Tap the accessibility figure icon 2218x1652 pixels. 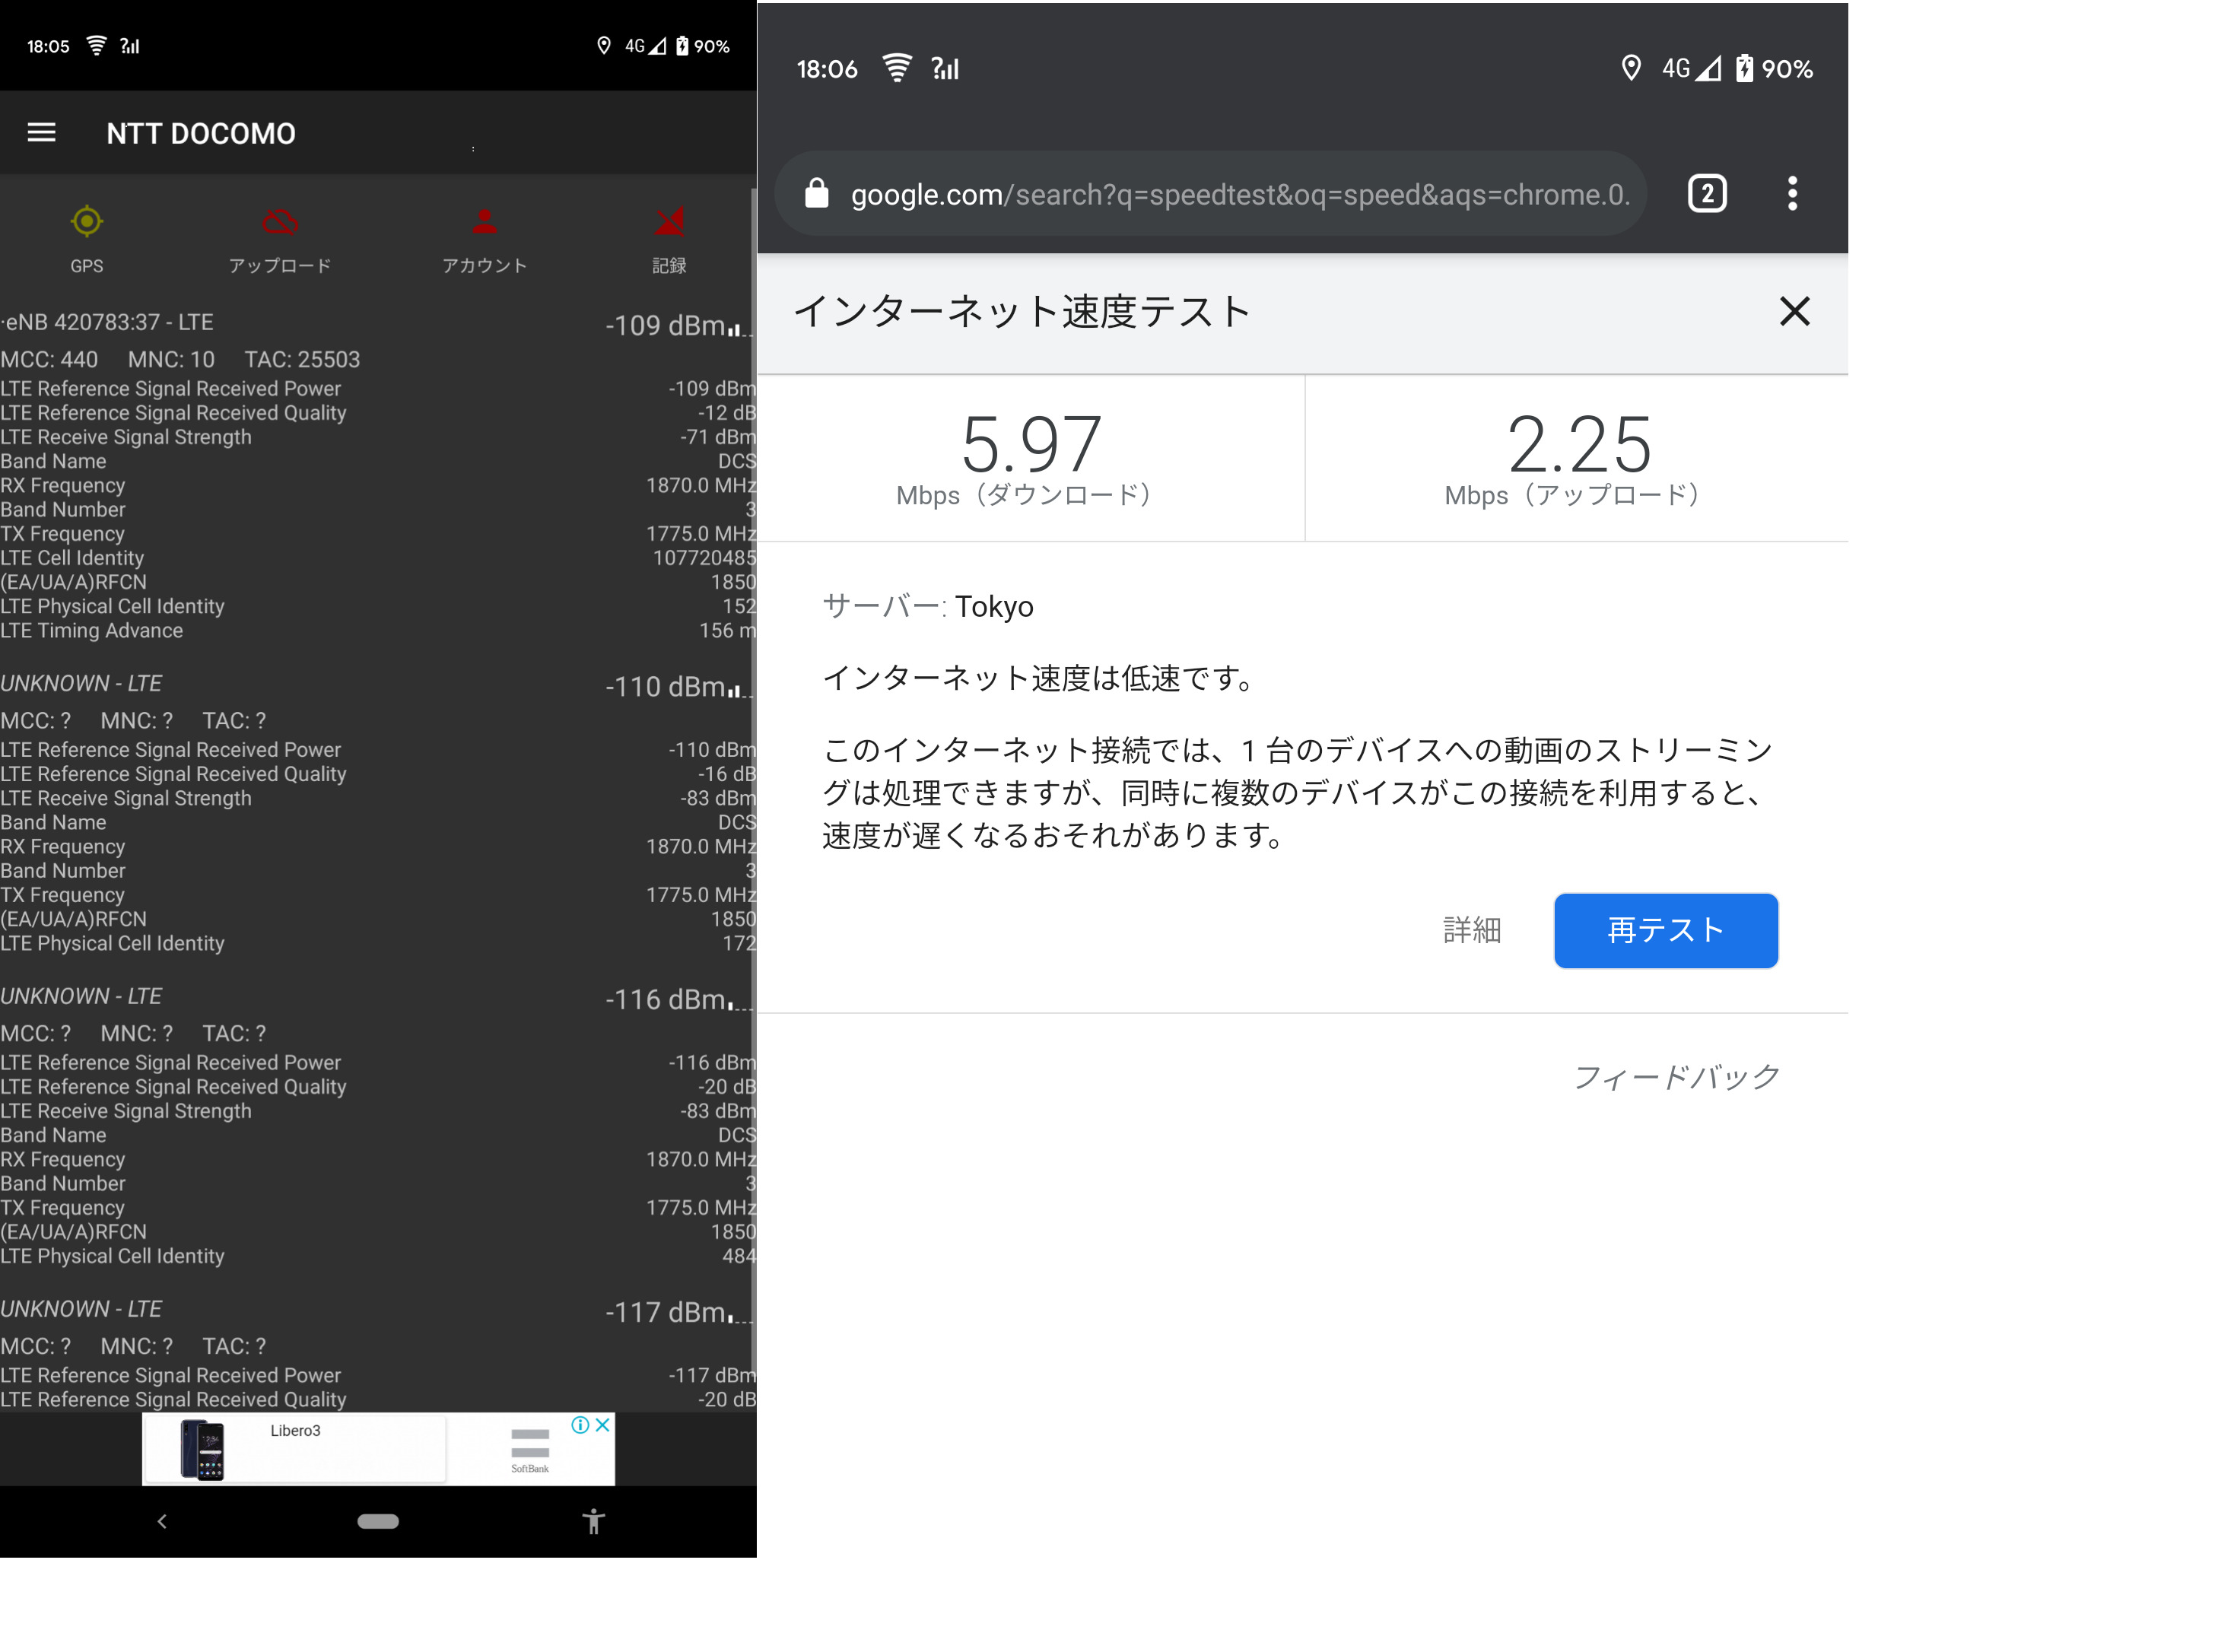tap(593, 1521)
